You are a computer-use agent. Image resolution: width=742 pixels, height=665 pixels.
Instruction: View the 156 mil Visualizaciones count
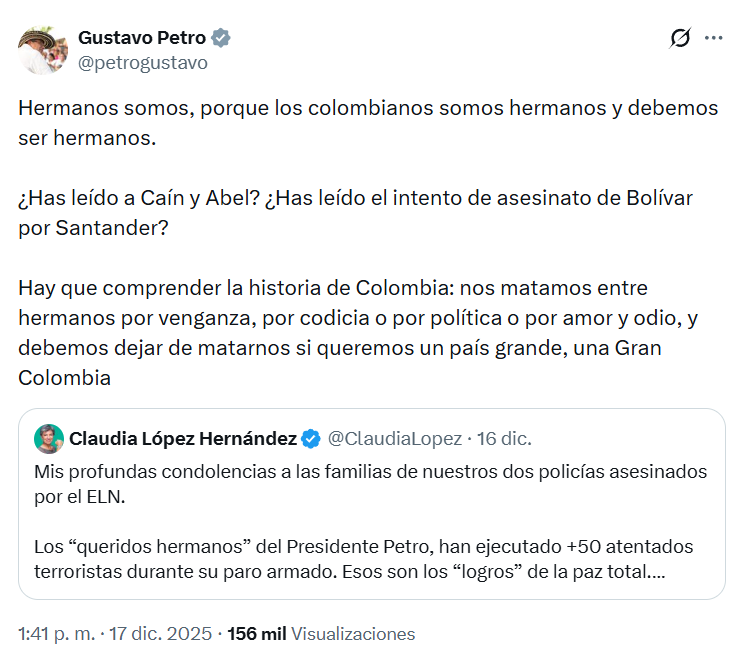pos(320,634)
